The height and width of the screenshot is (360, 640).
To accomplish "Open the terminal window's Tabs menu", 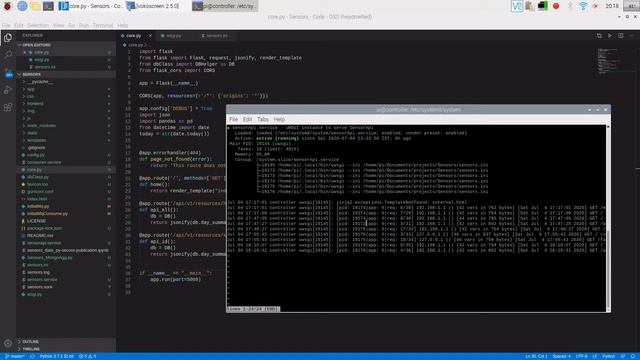I will (262, 120).
